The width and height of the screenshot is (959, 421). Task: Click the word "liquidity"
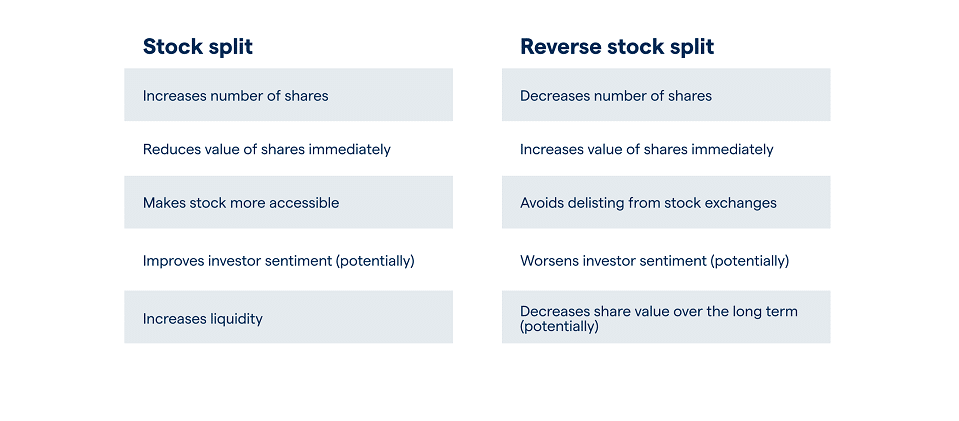235,319
